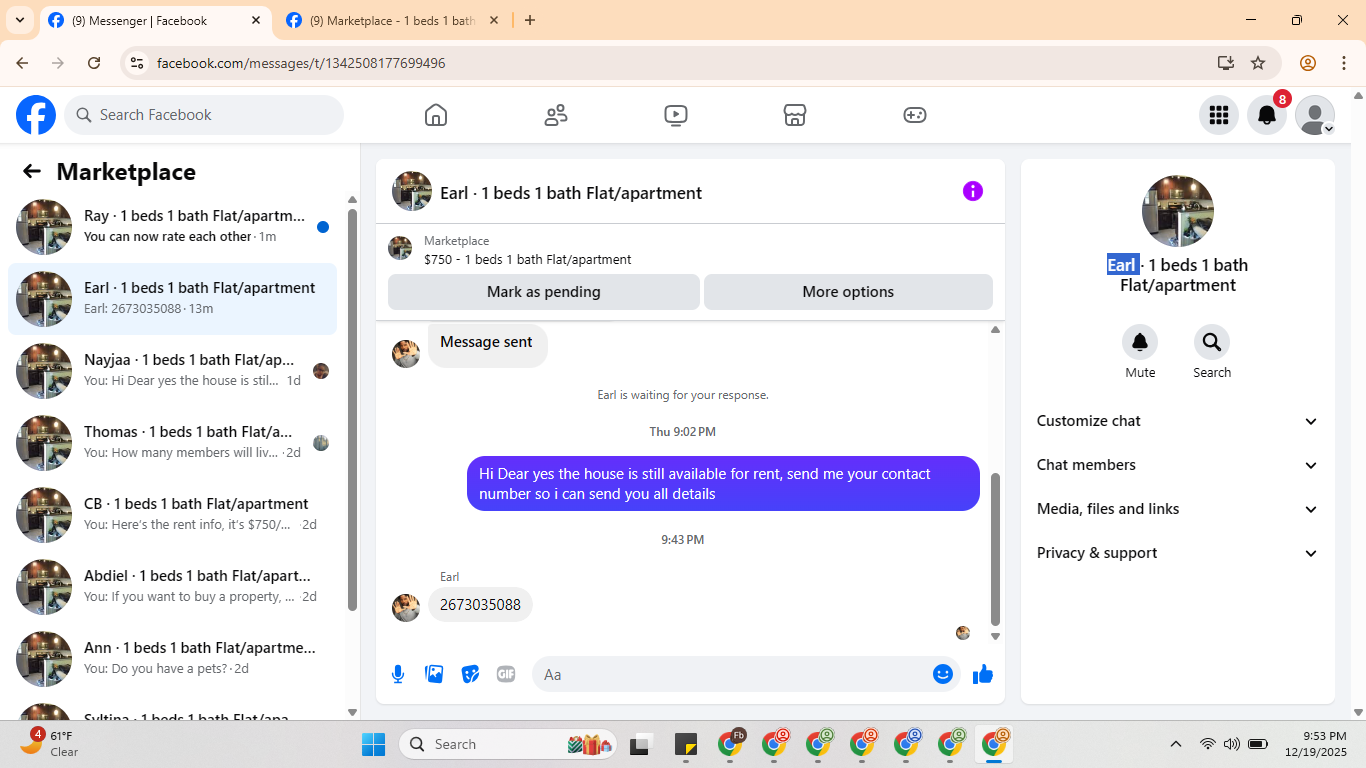Click the install app icon in address bar
This screenshot has height=768, width=1366.
click(1226, 63)
